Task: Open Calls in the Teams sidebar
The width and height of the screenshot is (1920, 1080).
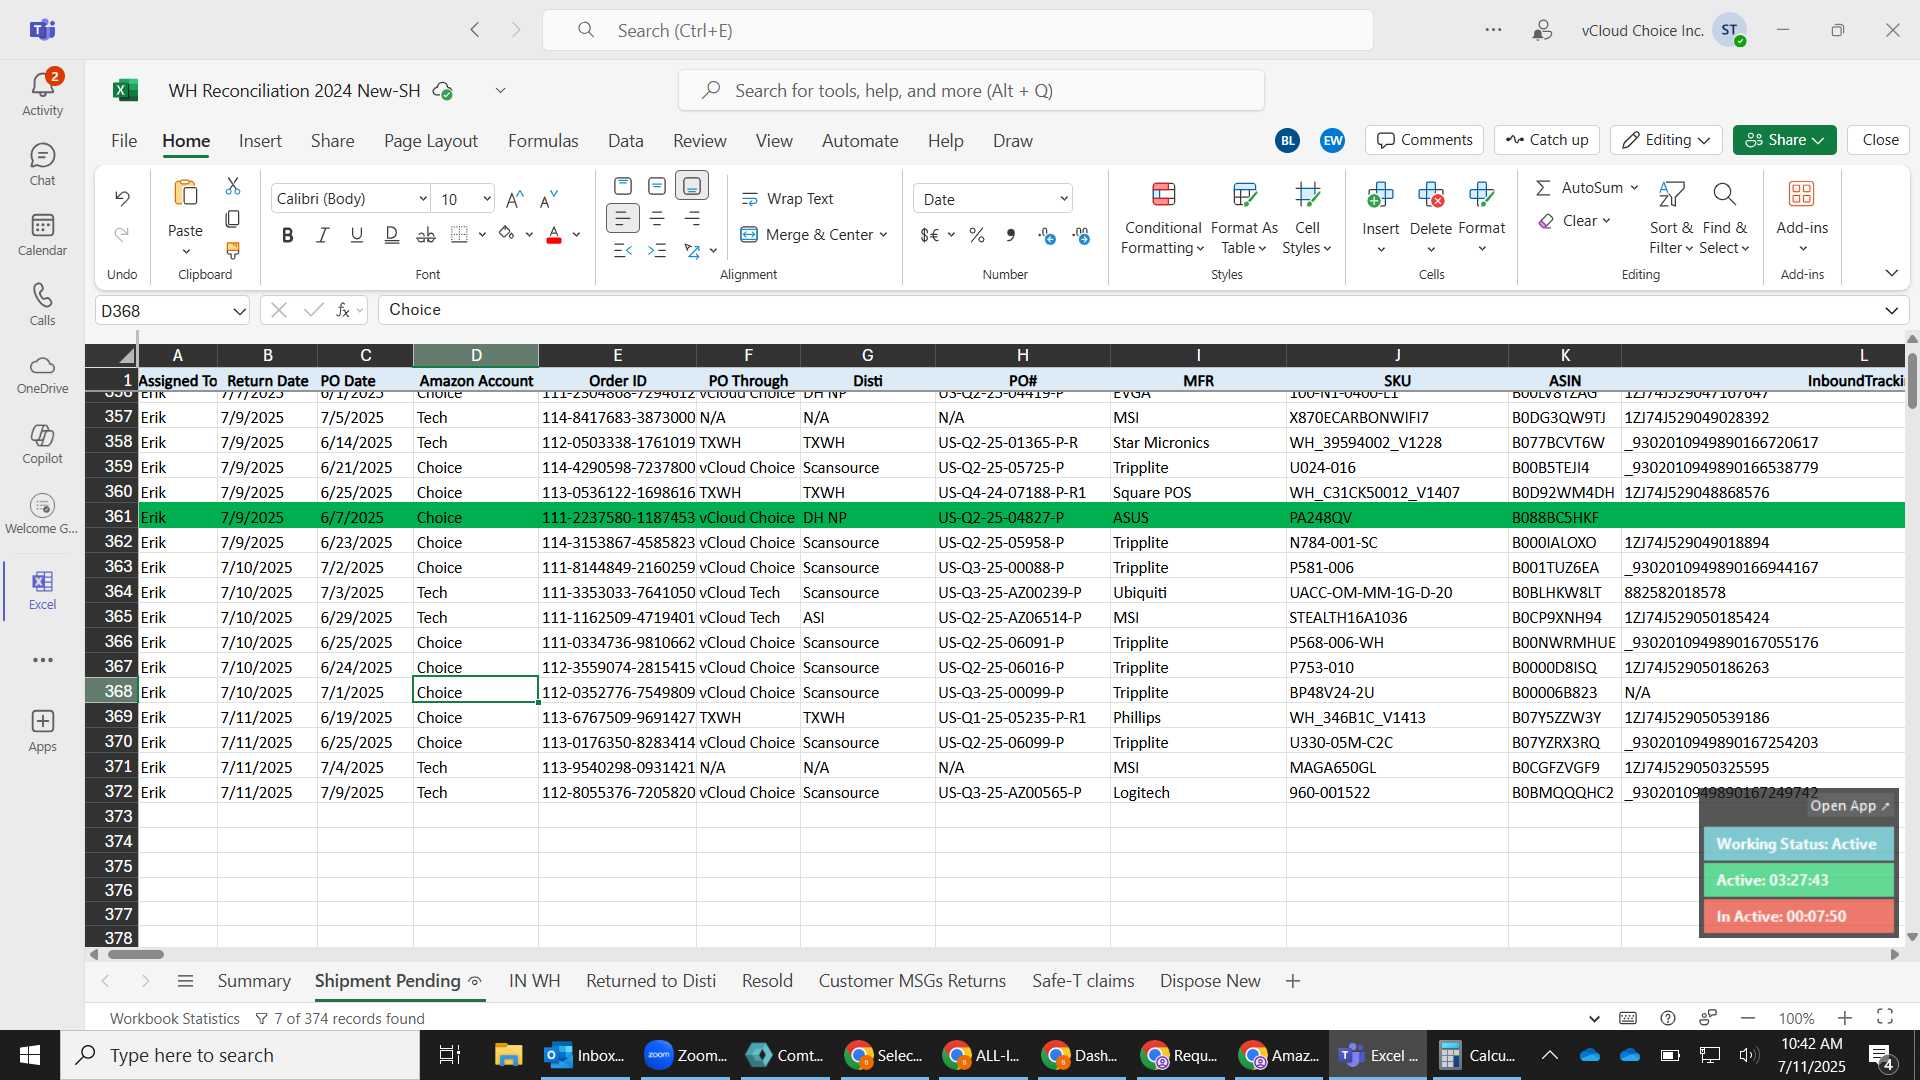Action: tap(42, 305)
